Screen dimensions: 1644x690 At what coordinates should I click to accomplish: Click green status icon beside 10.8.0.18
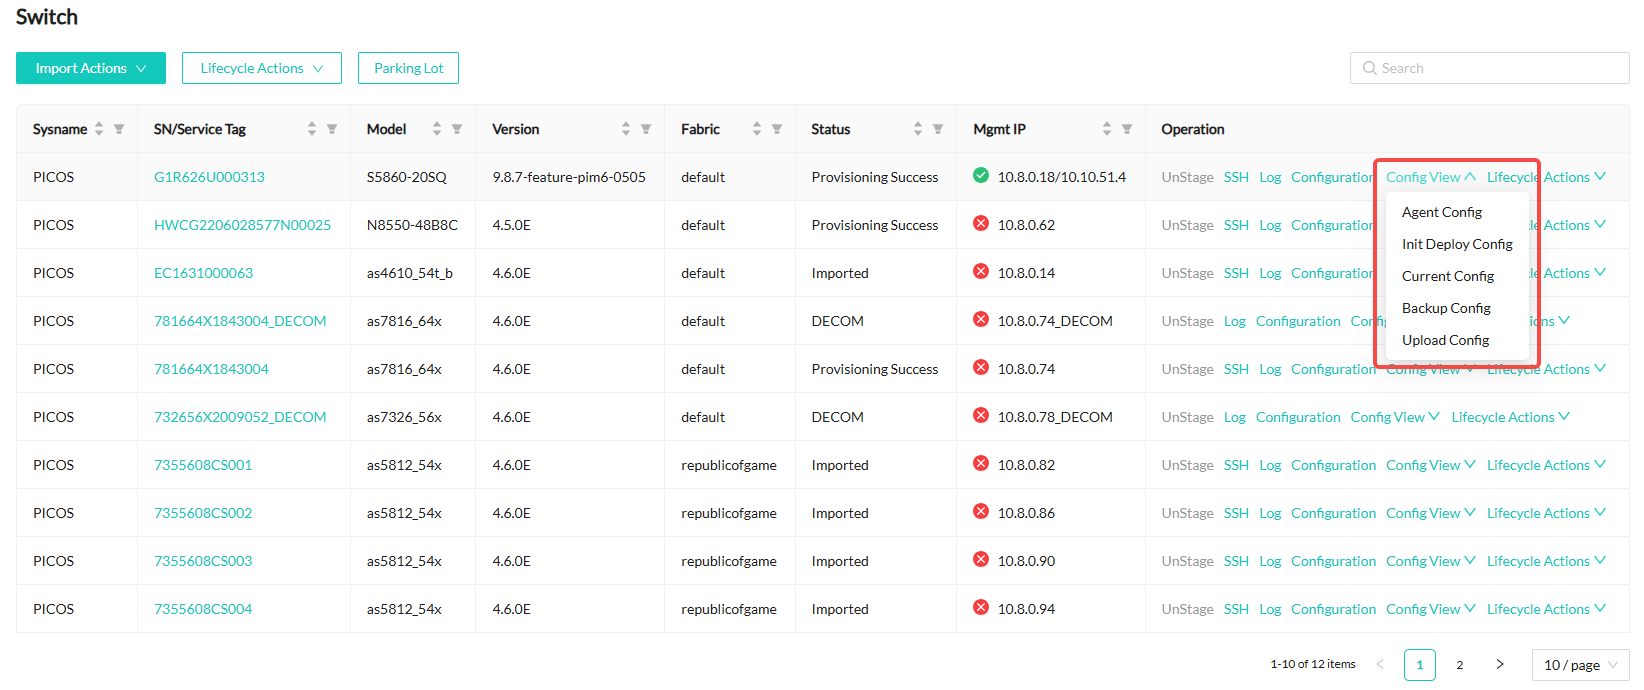tap(981, 176)
